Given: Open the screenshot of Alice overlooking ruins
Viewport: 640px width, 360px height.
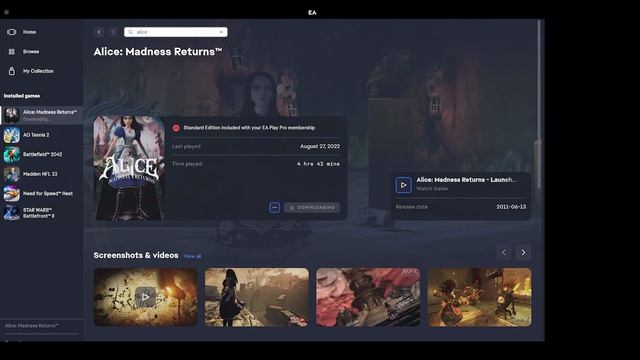Looking at the screenshot, I should [257, 297].
